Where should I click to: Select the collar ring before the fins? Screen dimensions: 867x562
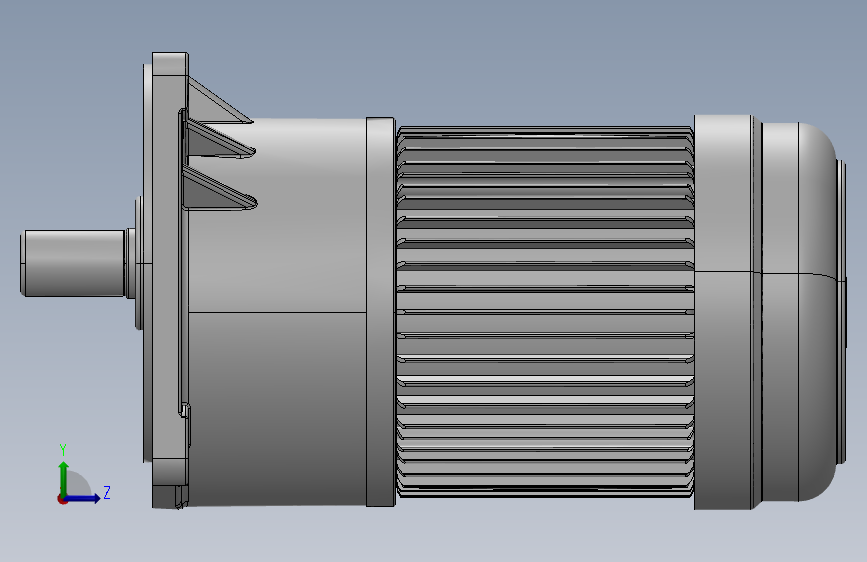pos(380,312)
